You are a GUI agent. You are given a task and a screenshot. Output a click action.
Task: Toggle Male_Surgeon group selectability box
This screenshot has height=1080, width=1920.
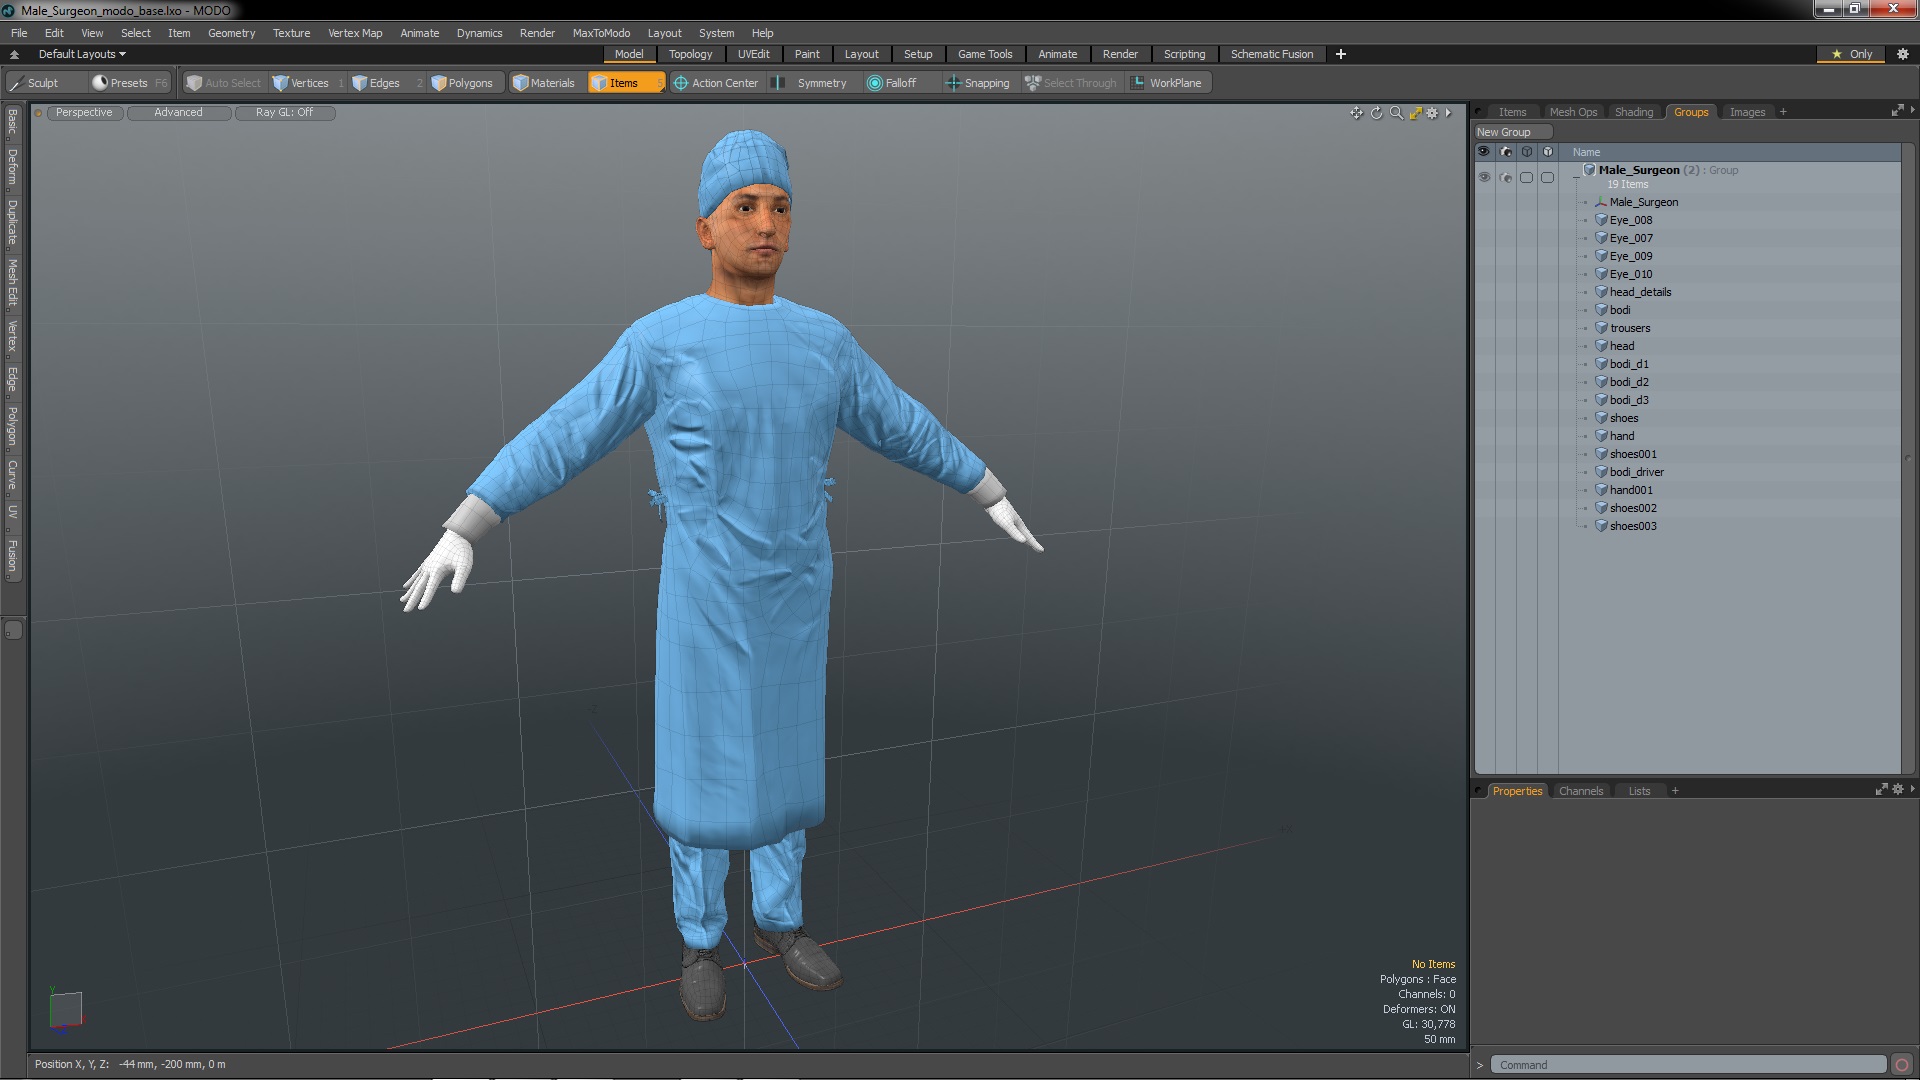[1526, 177]
